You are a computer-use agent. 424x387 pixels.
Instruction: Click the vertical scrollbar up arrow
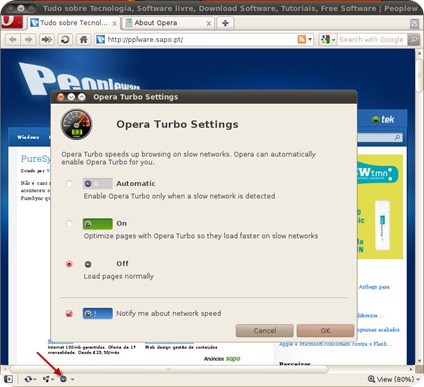420,53
